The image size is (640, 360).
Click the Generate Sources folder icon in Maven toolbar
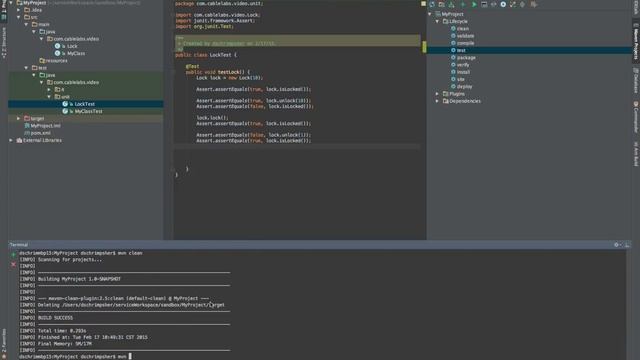pos(442,4)
